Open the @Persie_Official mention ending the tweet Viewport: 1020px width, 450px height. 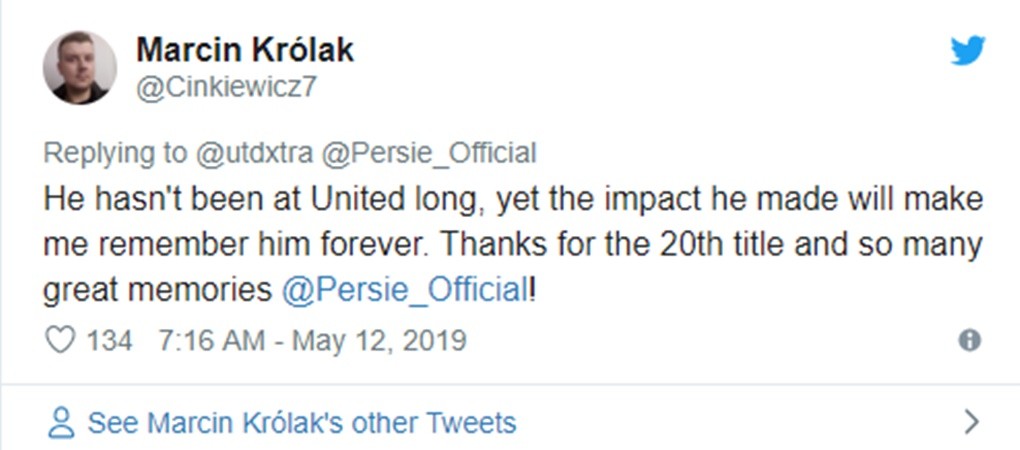coord(404,290)
